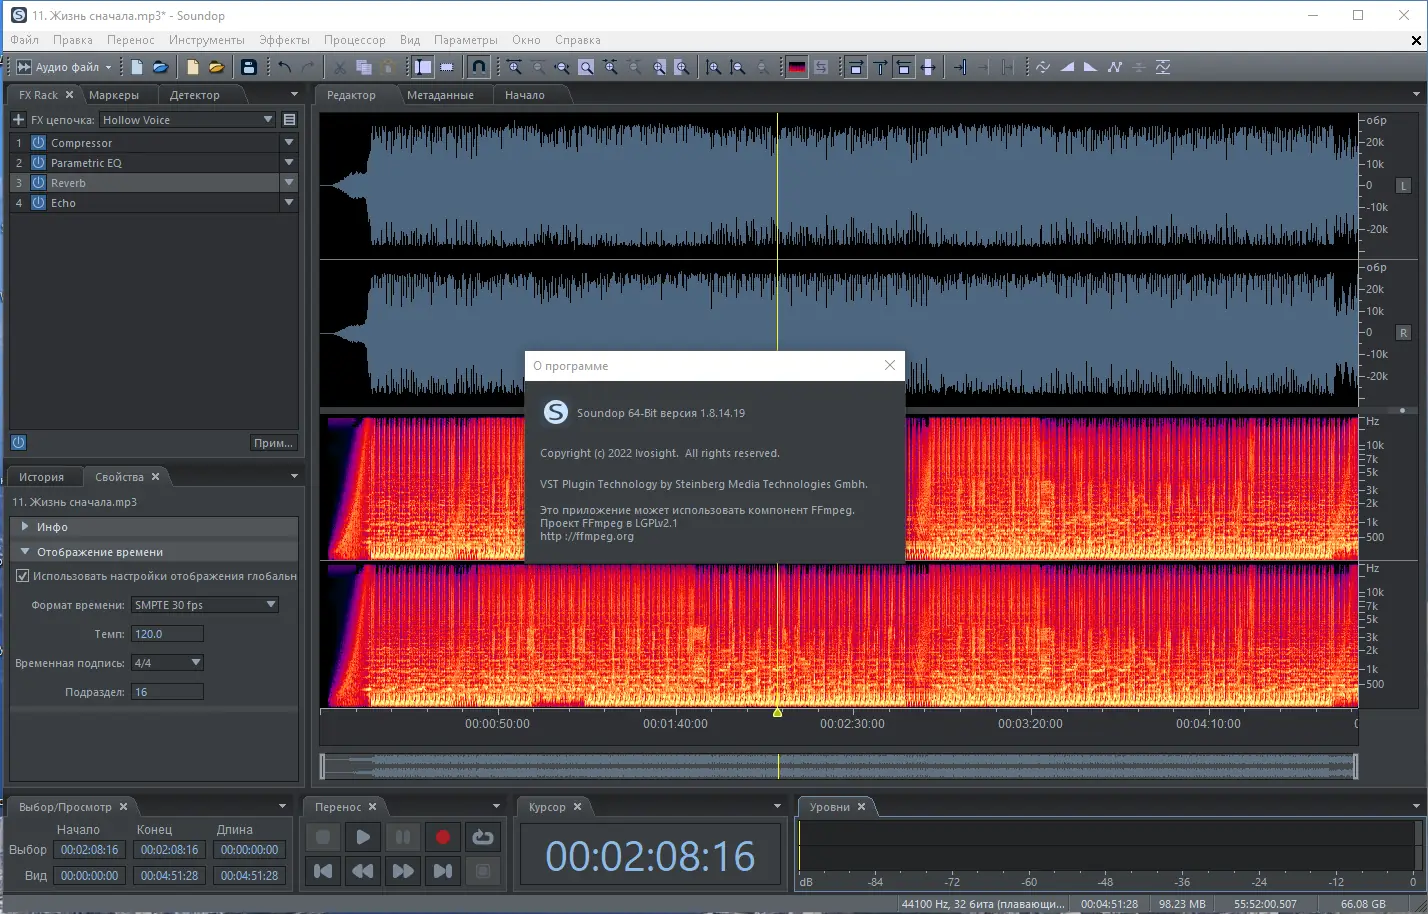Open the Эффекты menu

pos(284,40)
